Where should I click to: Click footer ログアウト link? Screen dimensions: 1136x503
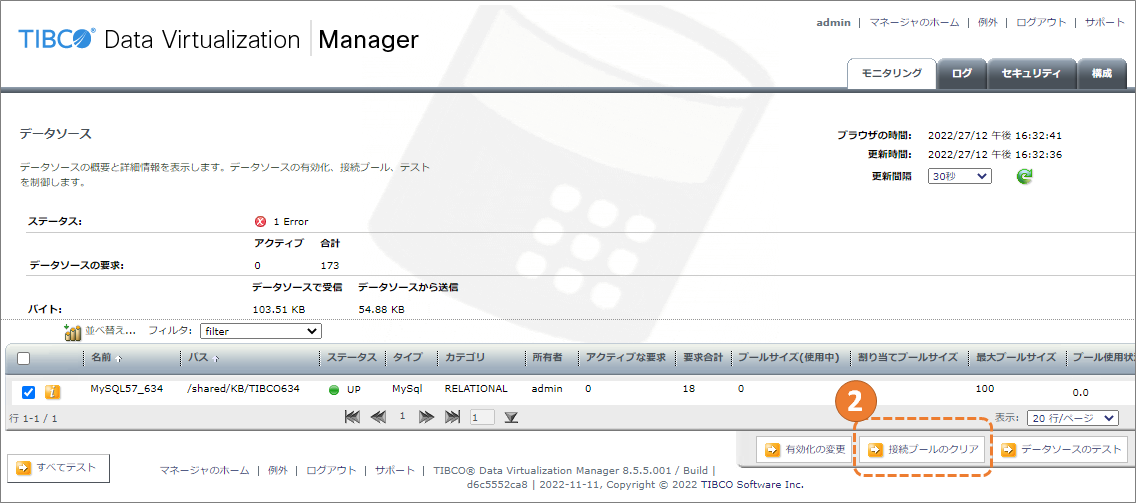(x=331, y=470)
